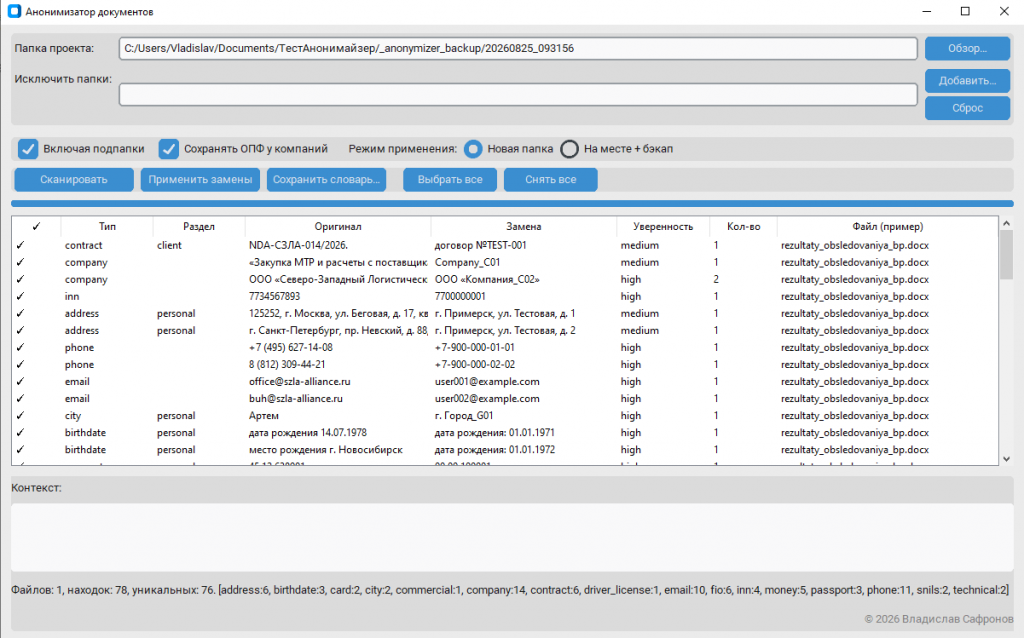Select 'место рождения г. Новосибирск' original cell

[338, 449]
